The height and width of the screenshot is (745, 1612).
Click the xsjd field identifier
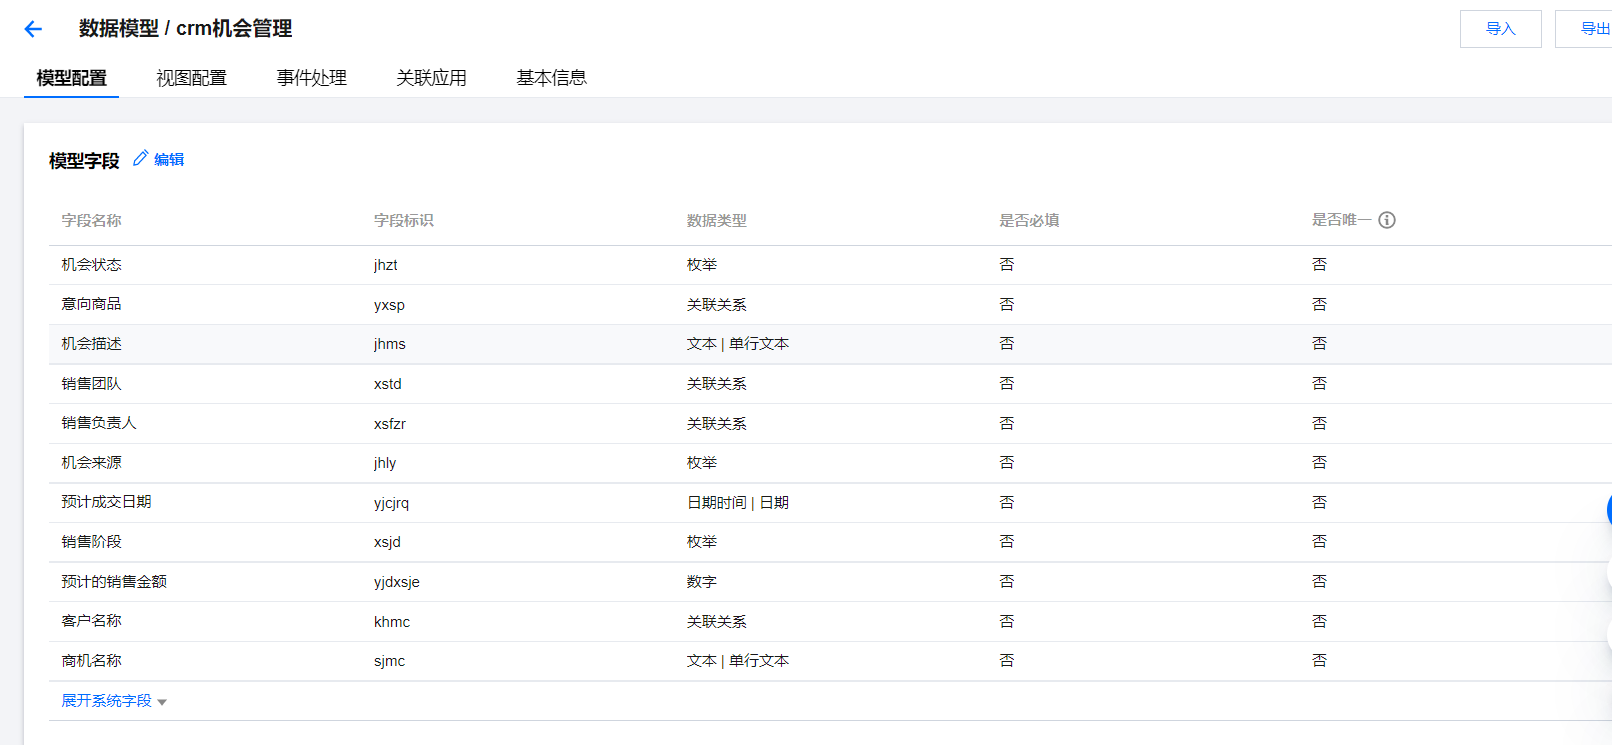pyautogui.click(x=387, y=542)
